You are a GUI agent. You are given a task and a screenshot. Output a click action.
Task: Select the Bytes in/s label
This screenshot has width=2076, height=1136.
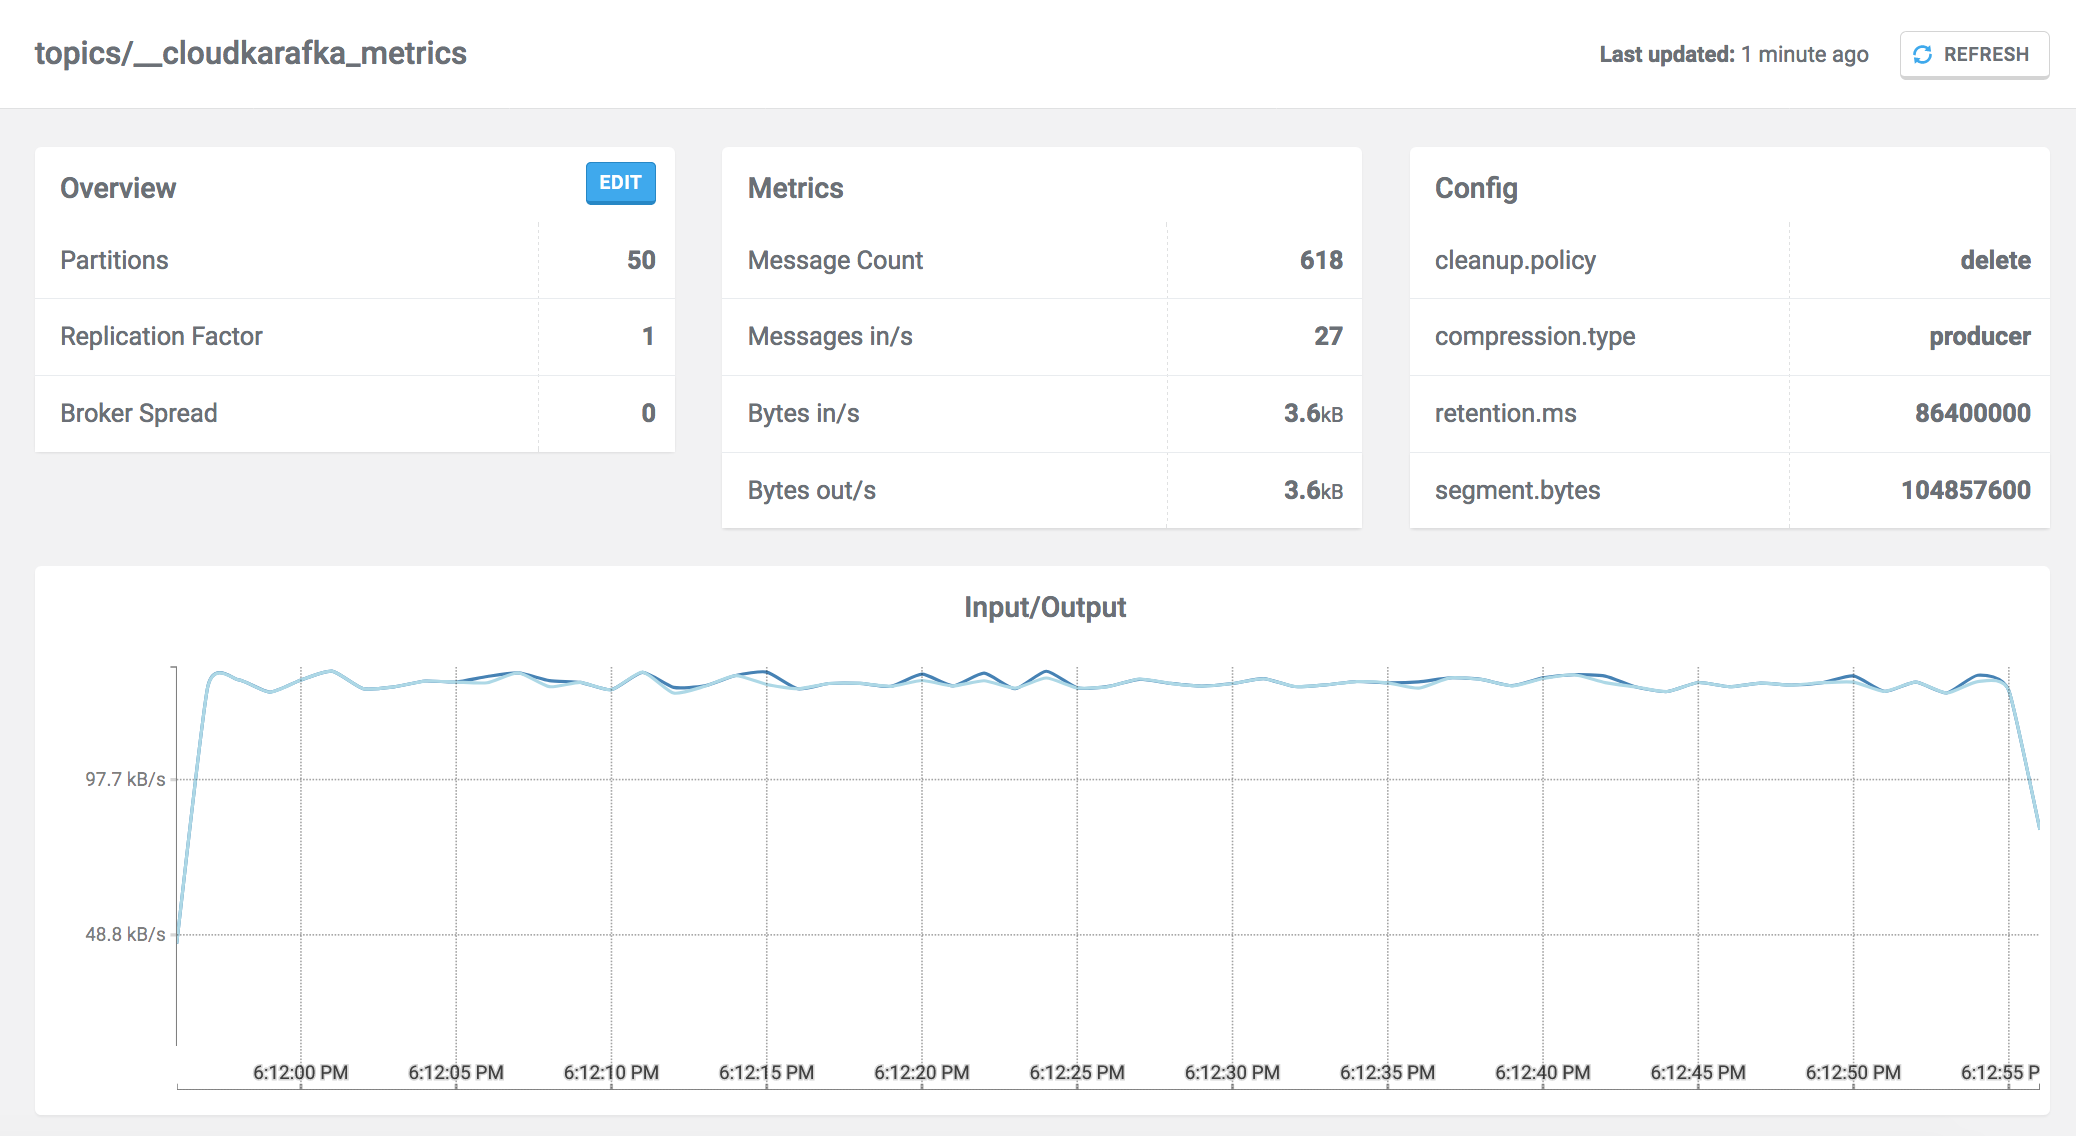pos(804,413)
